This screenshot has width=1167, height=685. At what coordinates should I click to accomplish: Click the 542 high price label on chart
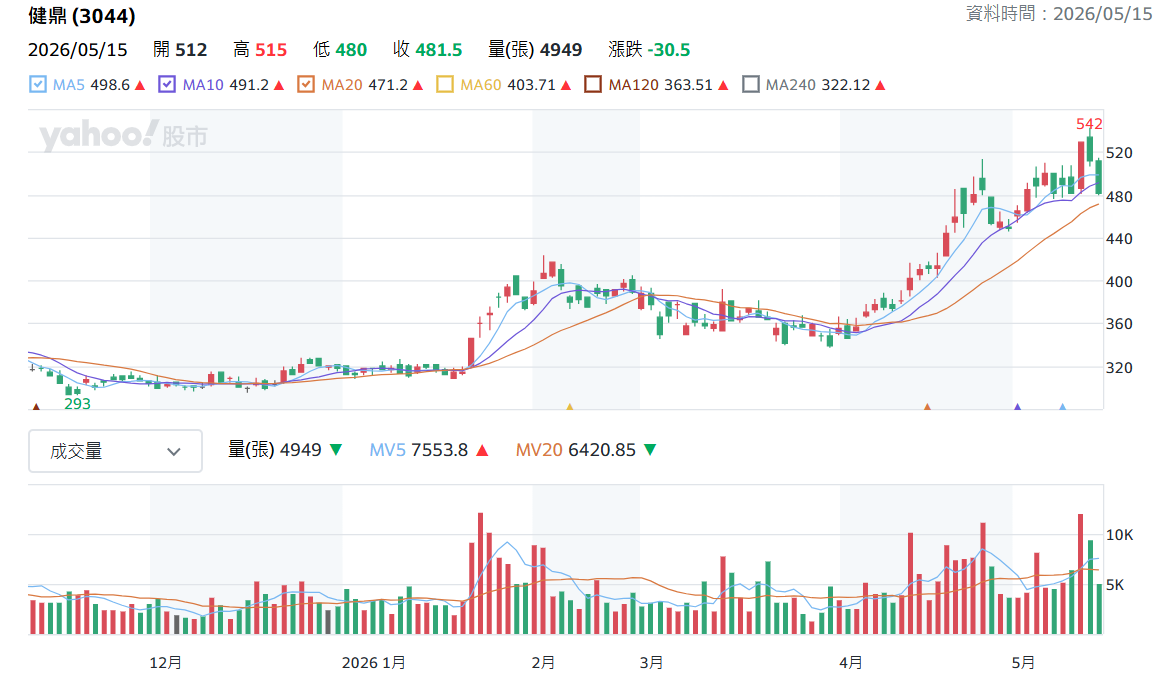point(1089,124)
